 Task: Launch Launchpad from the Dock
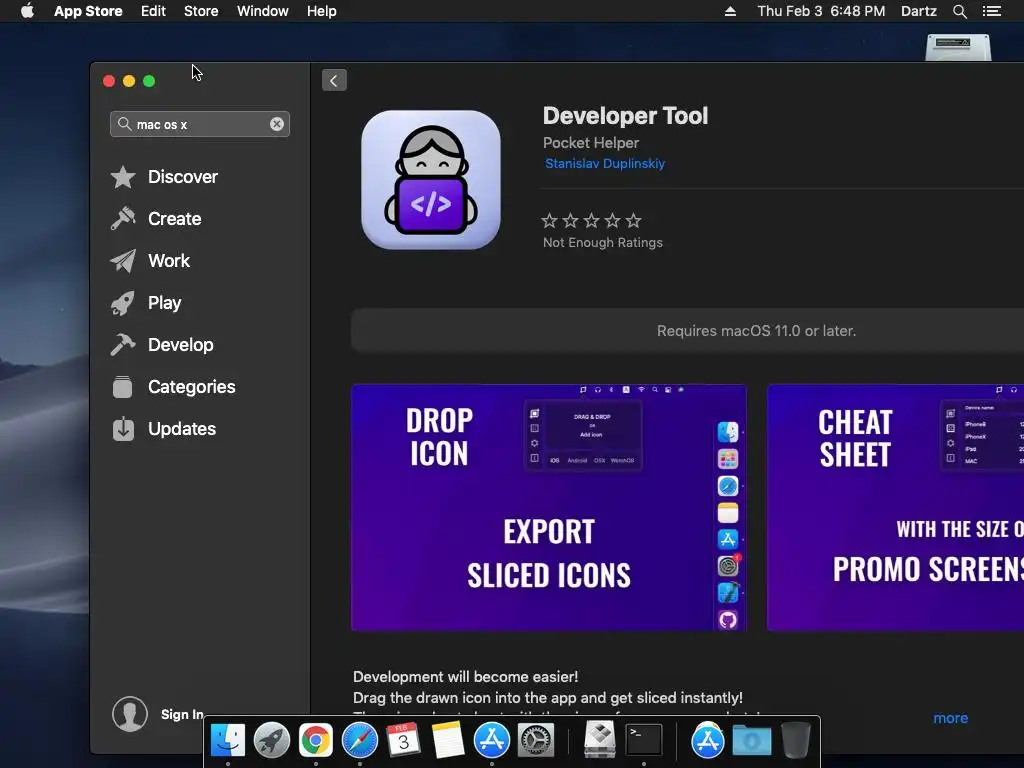click(272, 740)
